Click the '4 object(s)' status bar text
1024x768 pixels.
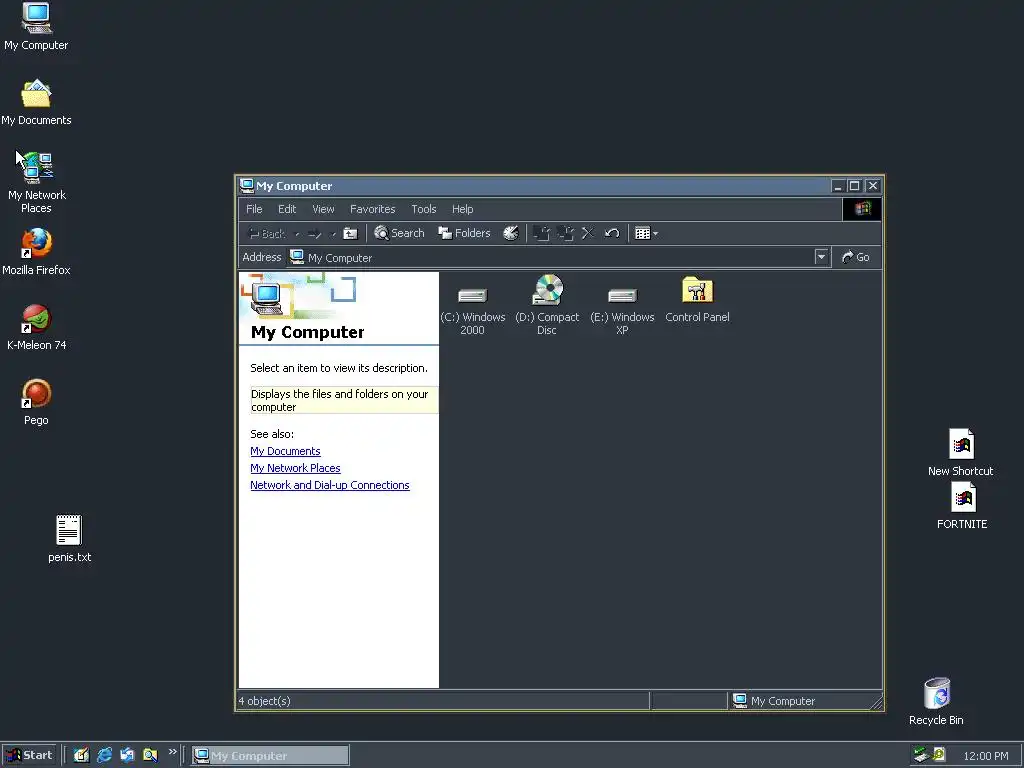264,701
